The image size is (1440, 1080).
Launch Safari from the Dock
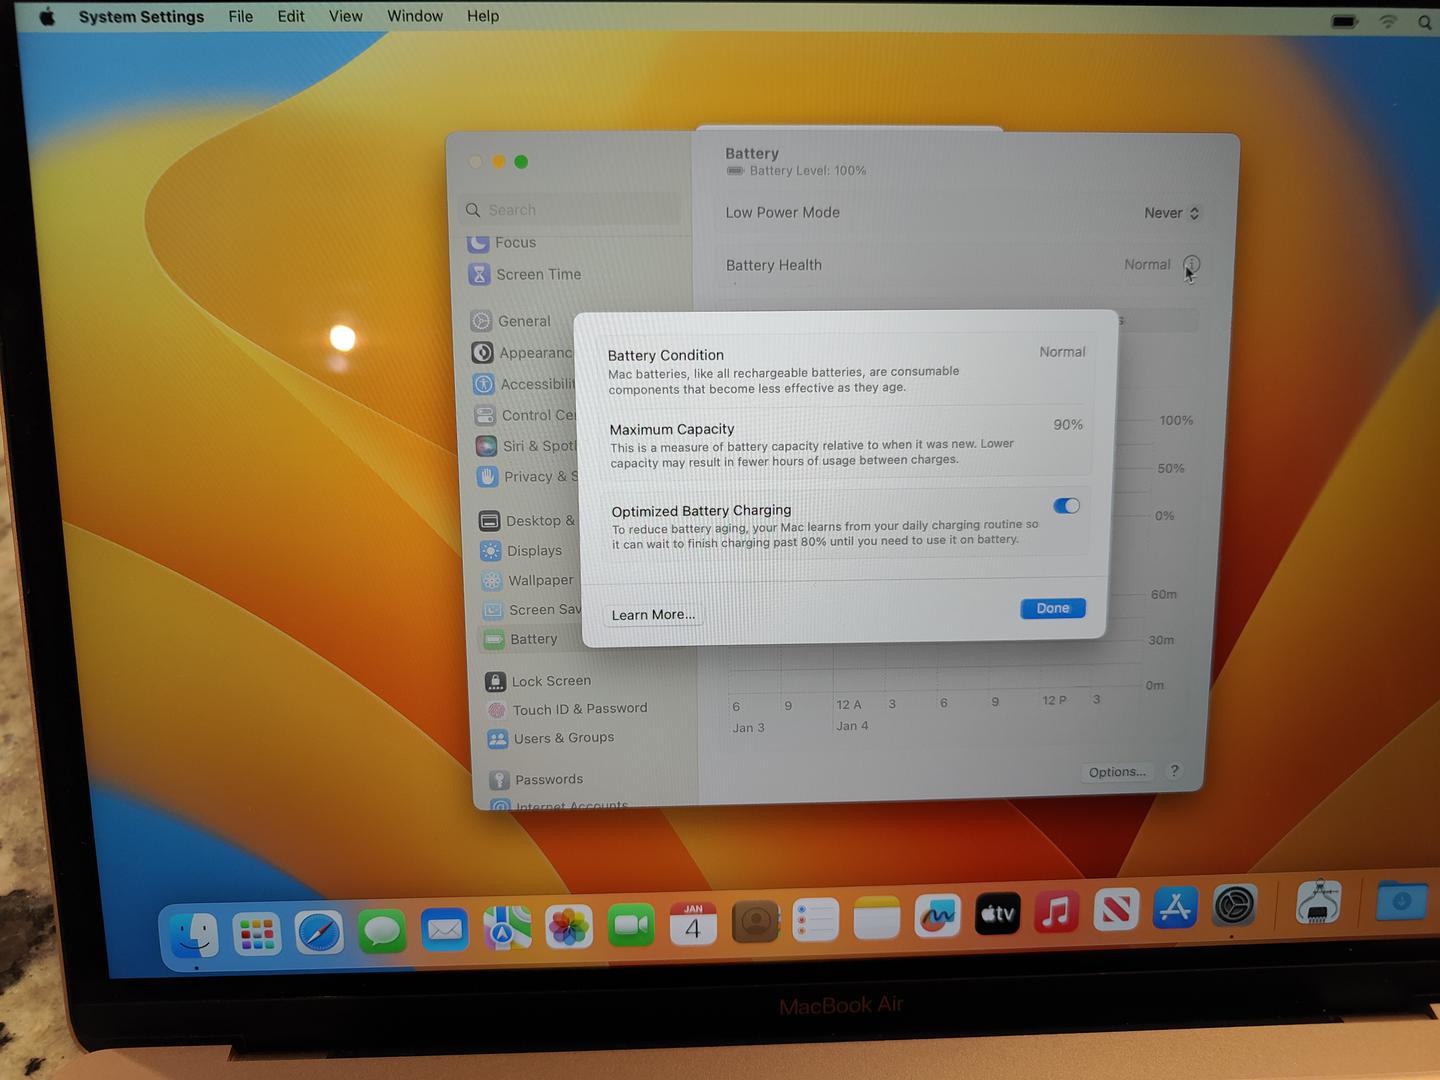pyautogui.click(x=319, y=934)
